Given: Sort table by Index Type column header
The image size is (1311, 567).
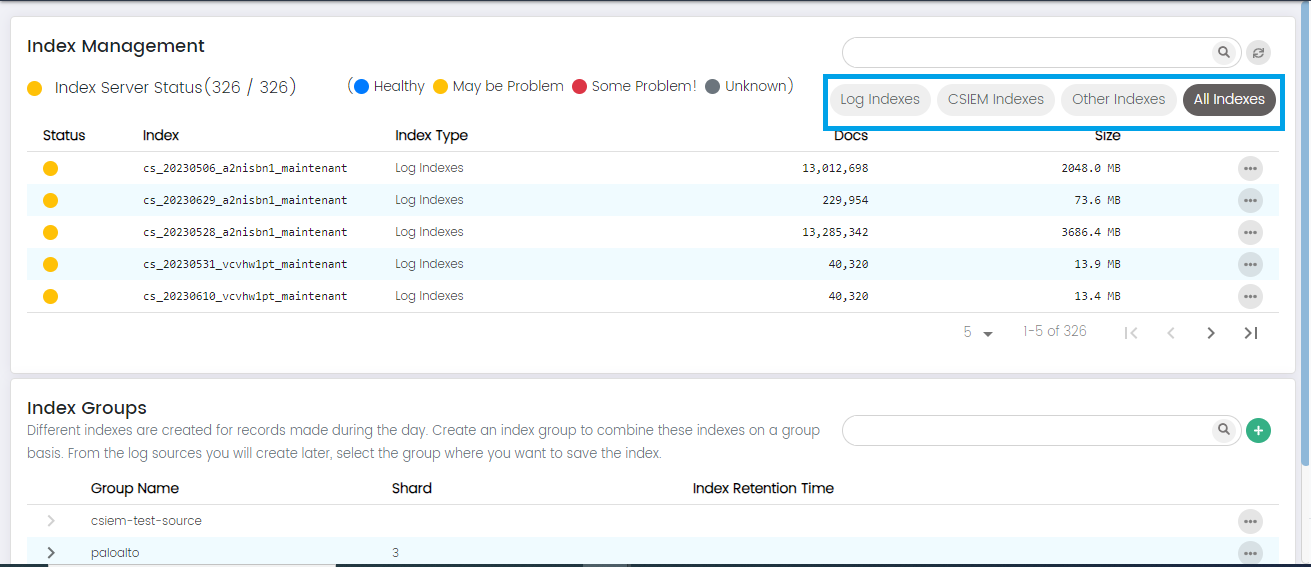Looking at the screenshot, I should 431,135.
